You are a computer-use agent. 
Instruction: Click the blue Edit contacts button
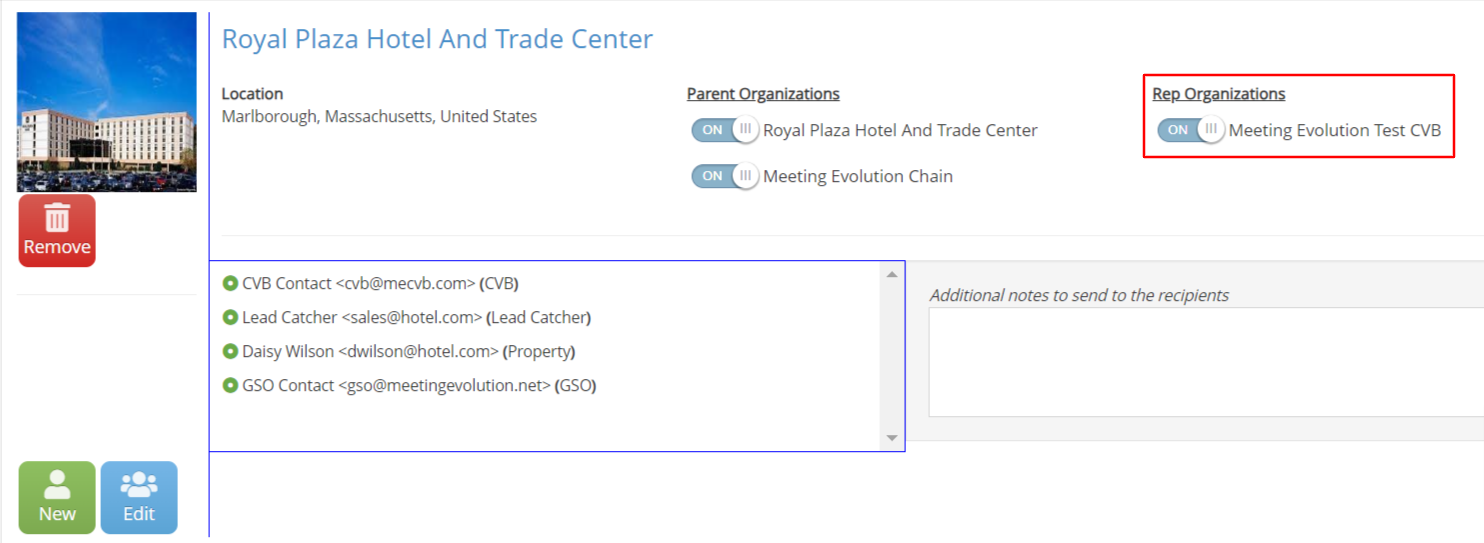tap(139, 498)
